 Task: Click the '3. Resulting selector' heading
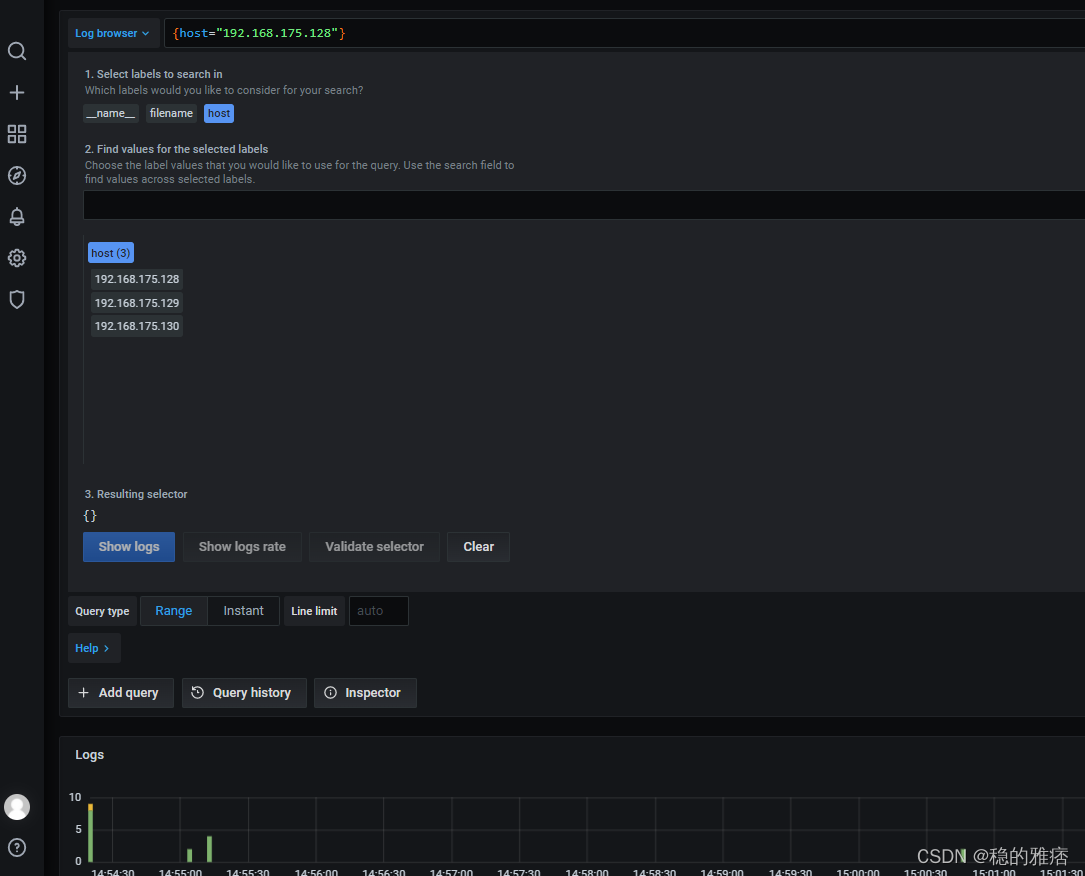click(x=136, y=494)
